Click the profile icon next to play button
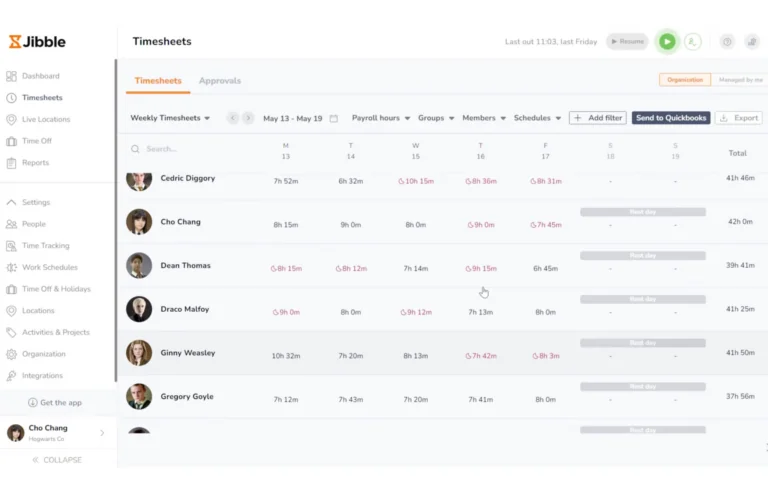 click(693, 42)
